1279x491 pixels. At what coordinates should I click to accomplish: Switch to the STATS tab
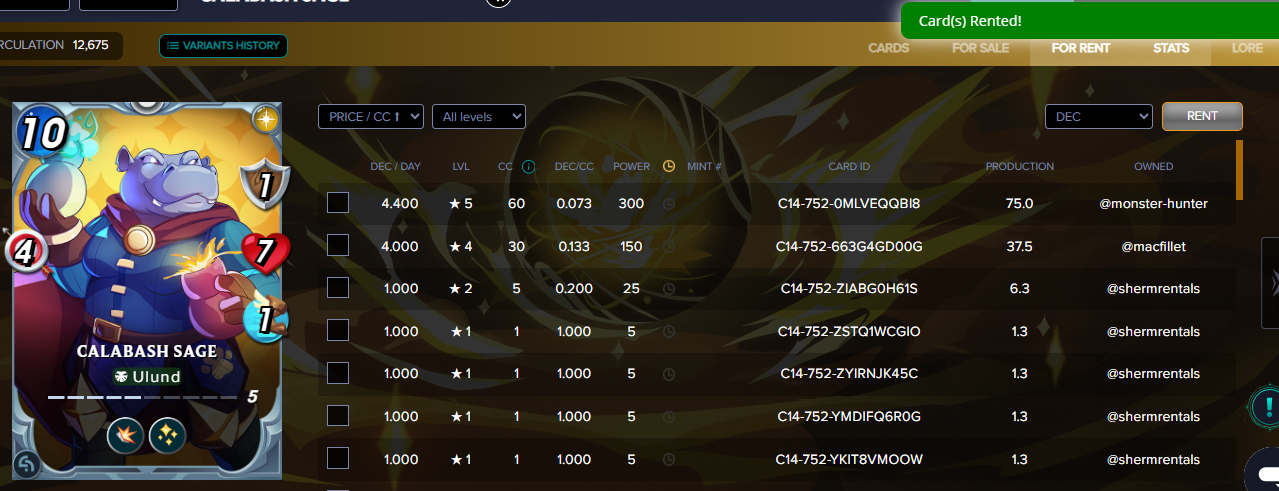click(x=1171, y=48)
